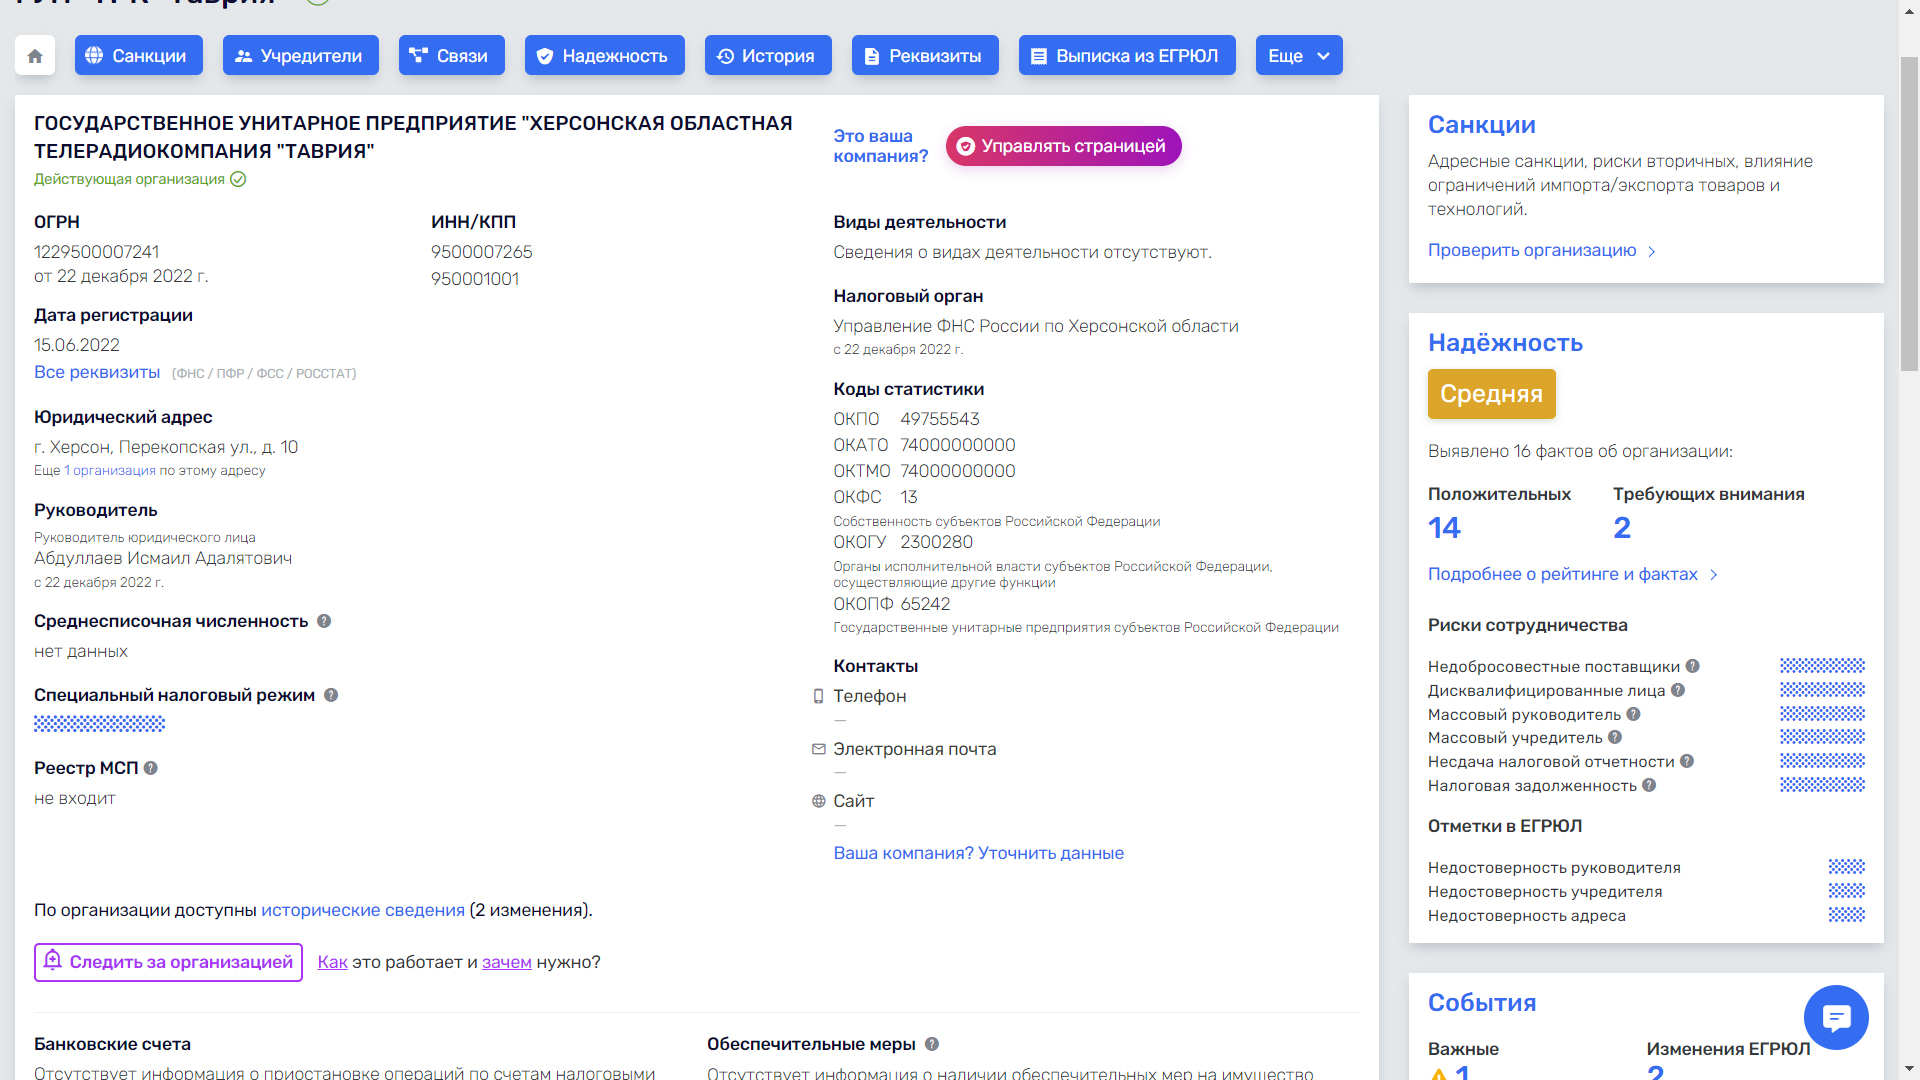The height and width of the screenshot is (1080, 1920).
Task: Click help icon next to Налоговая задолженность
Action: pos(1649,785)
